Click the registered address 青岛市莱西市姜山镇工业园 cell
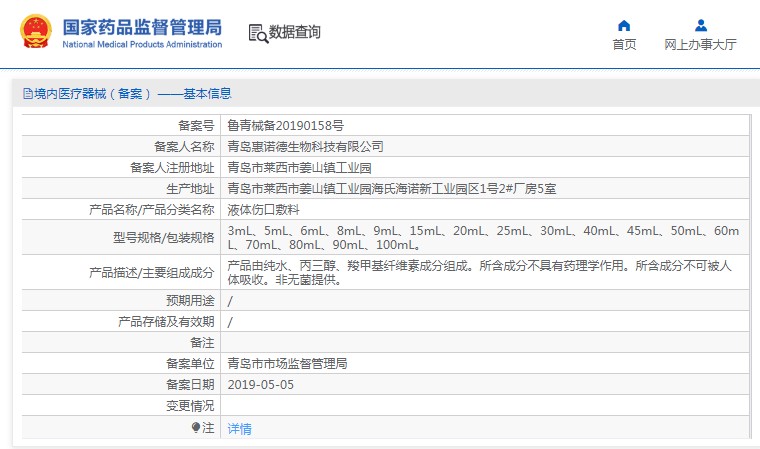The height and width of the screenshot is (449, 760). 299,167
